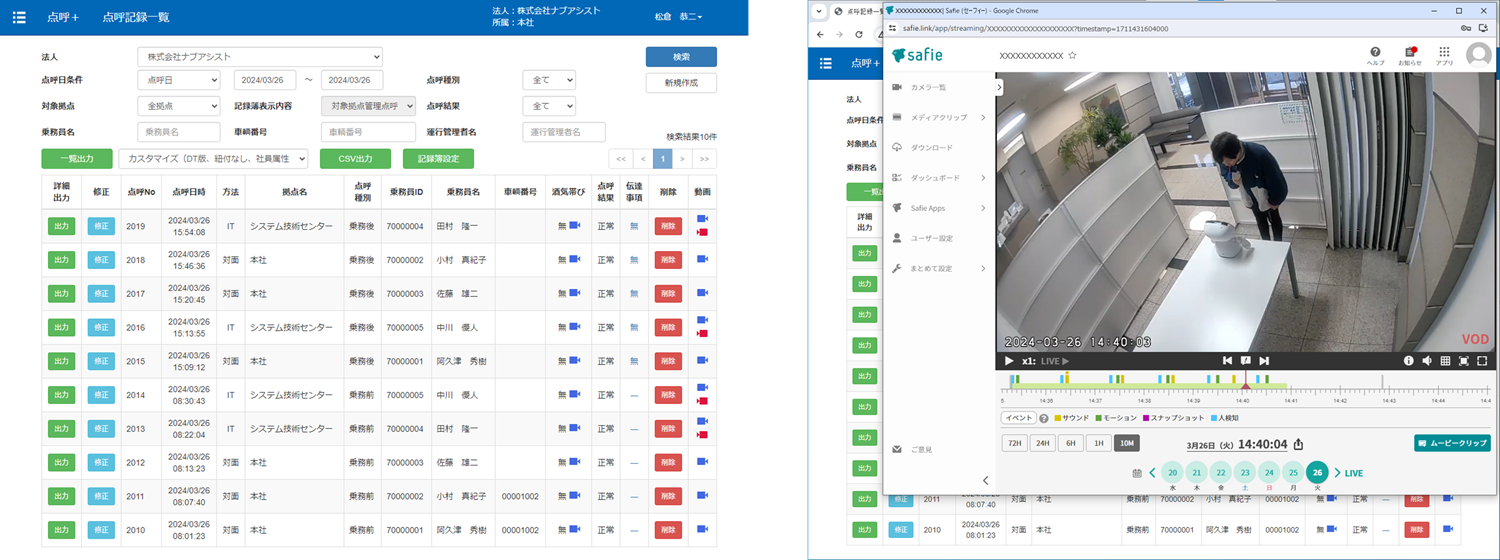Open the 全拠点 target base dropdown
This screenshot has width=1500, height=560.
(179, 106)
